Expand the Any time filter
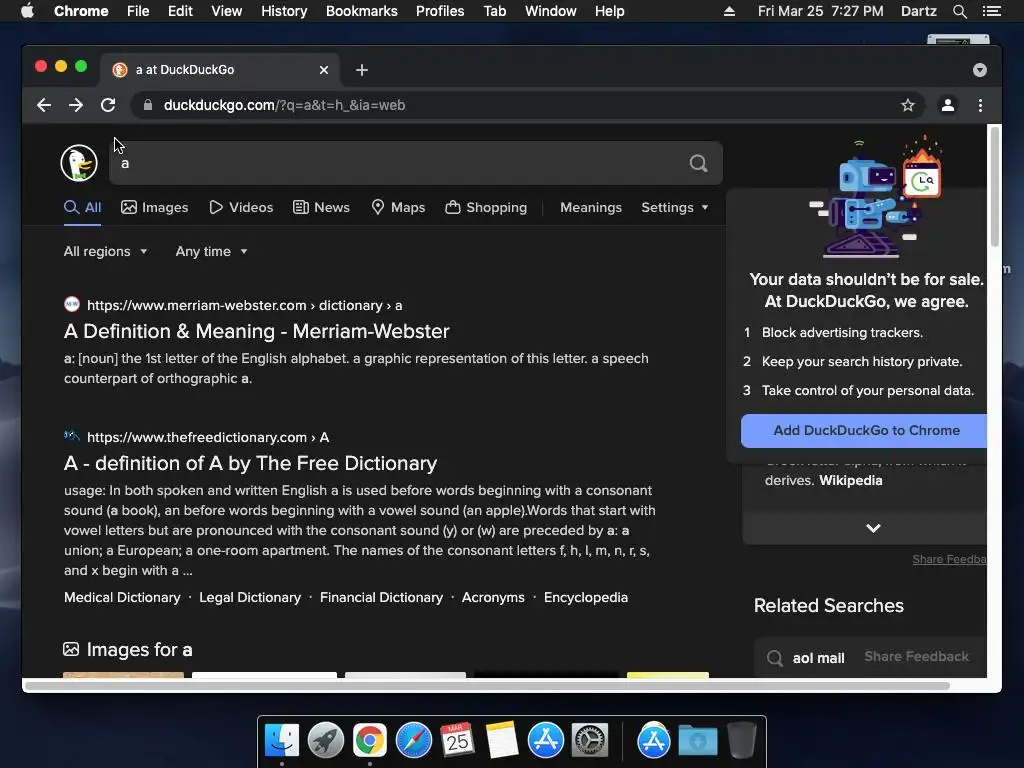The width and height of the screenshot is (1024, 768). (x=212, y=251)
